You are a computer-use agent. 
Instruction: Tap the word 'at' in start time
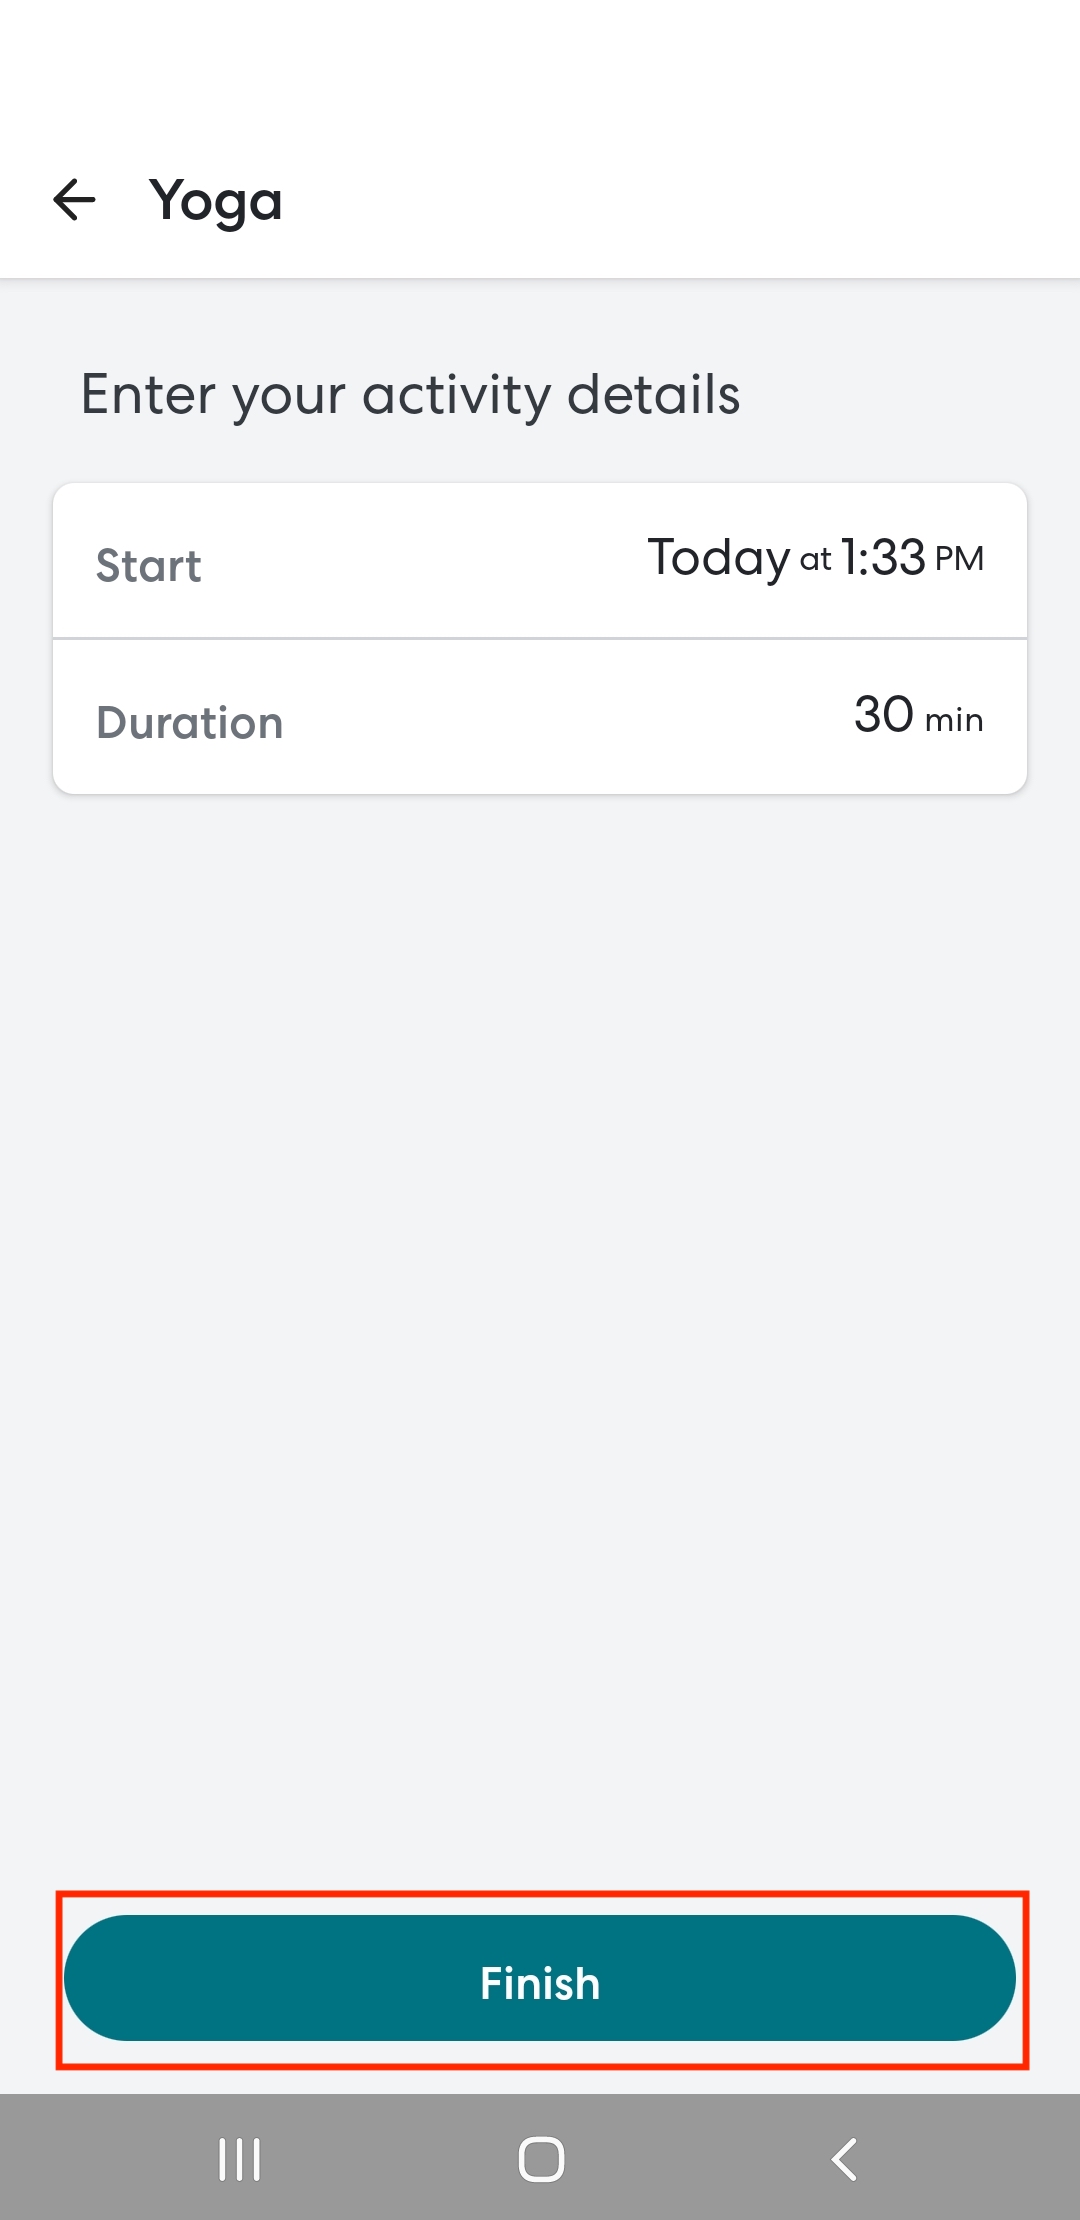point(815,560)
